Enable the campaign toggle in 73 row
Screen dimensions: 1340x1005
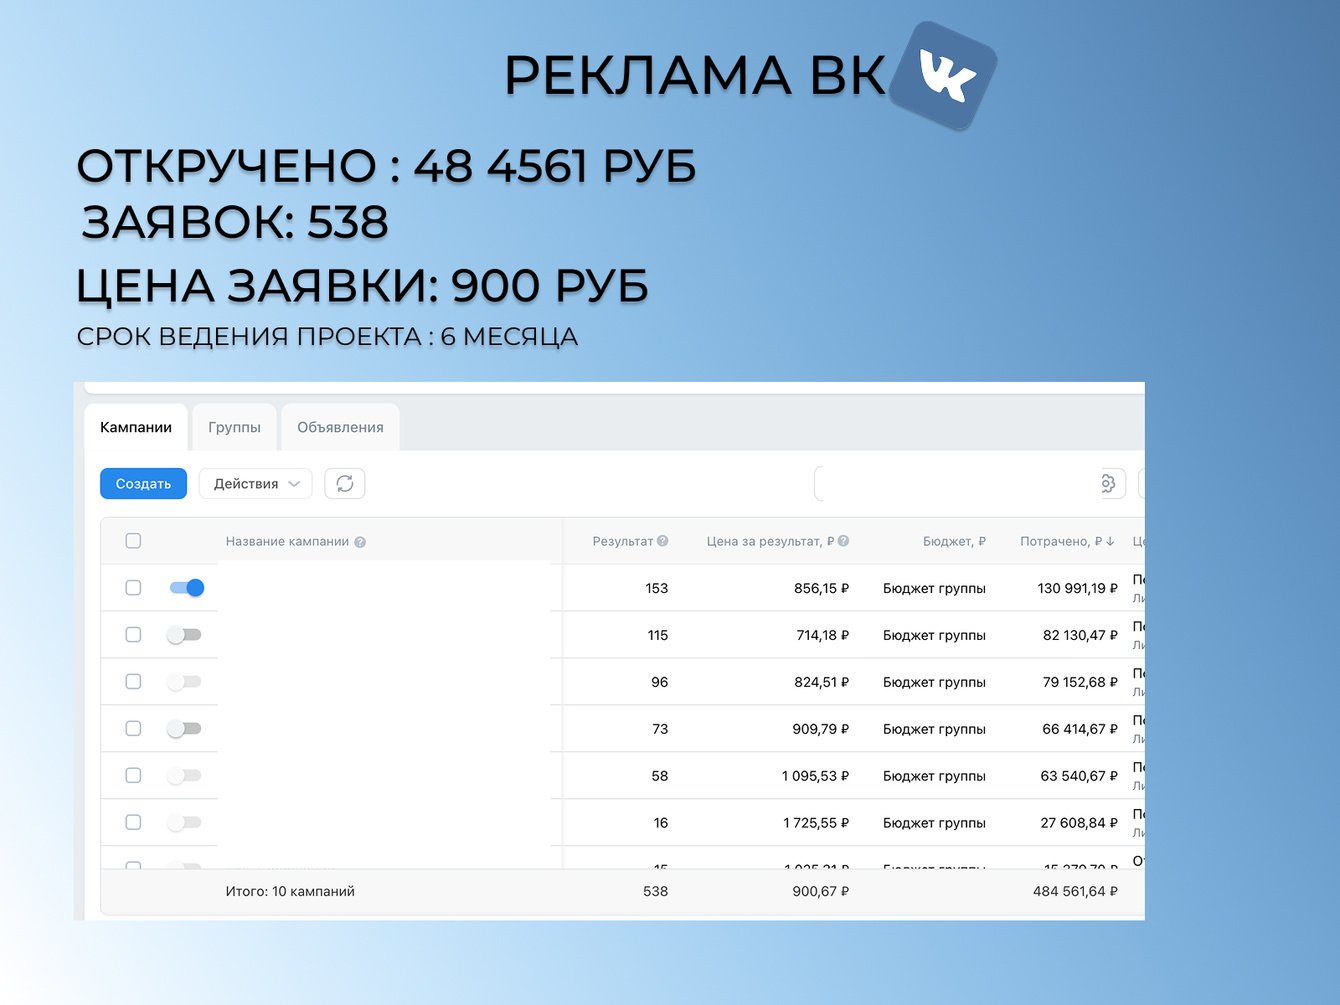(184, 729)
